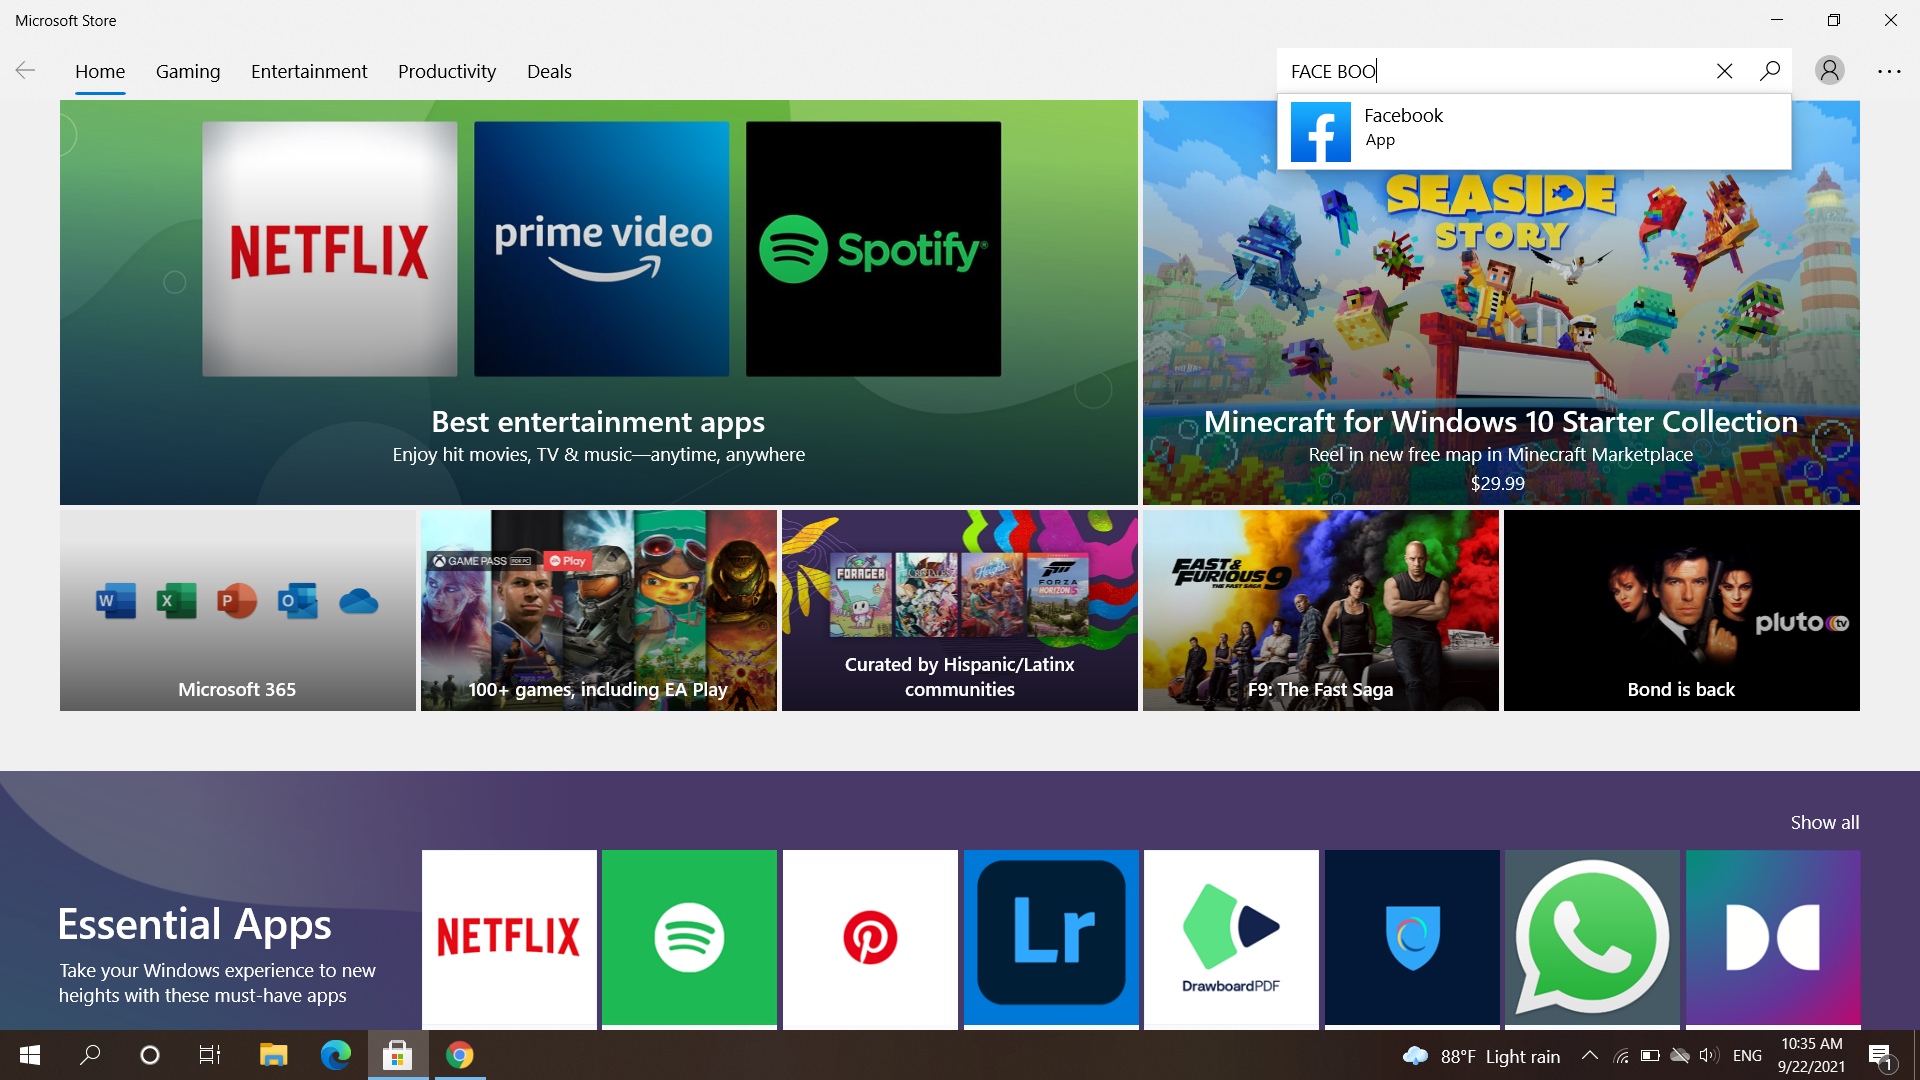Click Show all link
1920x1080 pixels.
coord(1824,822)
